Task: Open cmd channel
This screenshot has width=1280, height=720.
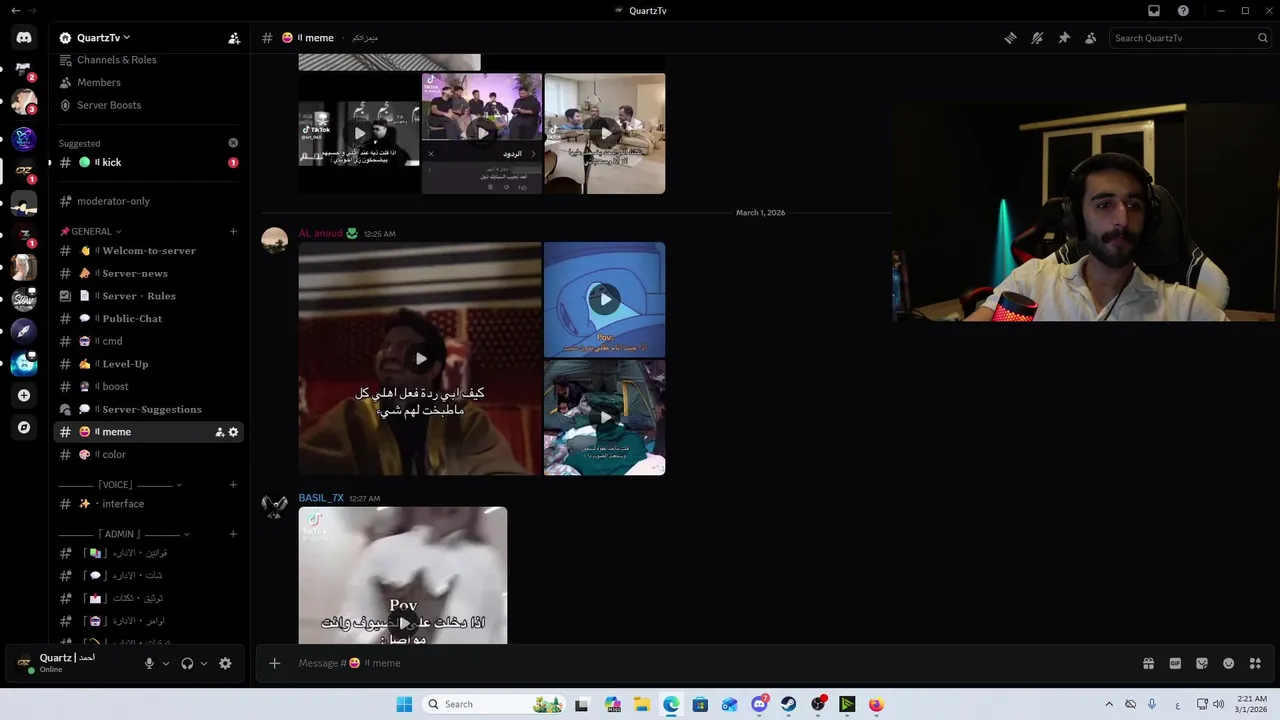Action: 148,341
